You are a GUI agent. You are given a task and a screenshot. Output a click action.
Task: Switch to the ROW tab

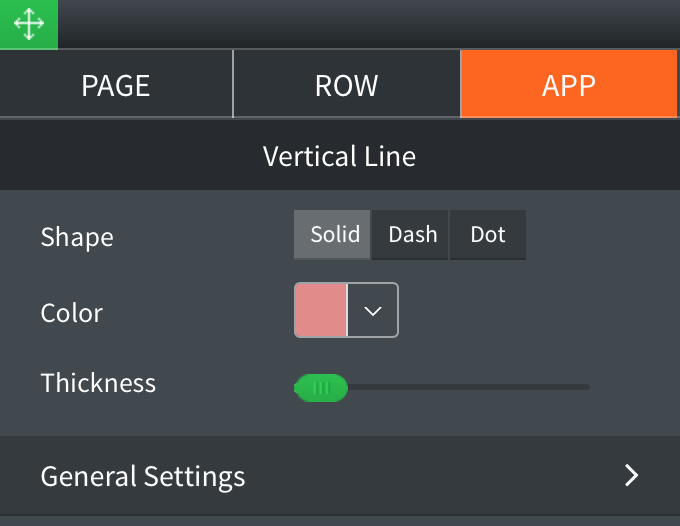tap(346, 85)
